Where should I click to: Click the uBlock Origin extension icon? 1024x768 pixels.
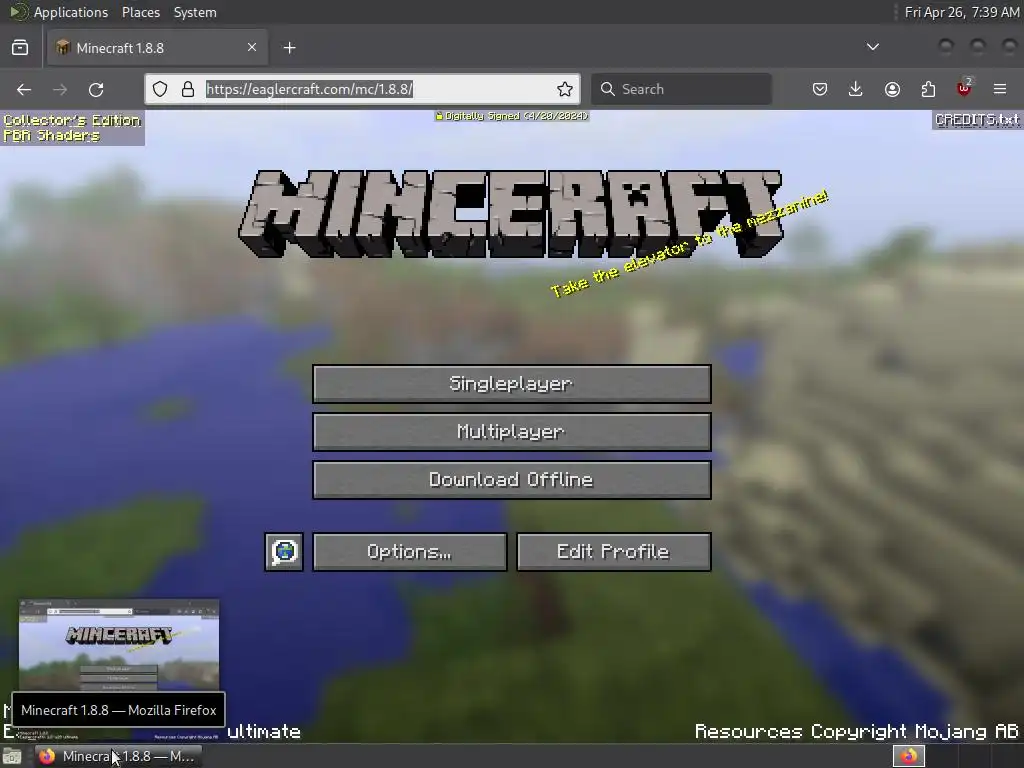(x=964, y=88)
